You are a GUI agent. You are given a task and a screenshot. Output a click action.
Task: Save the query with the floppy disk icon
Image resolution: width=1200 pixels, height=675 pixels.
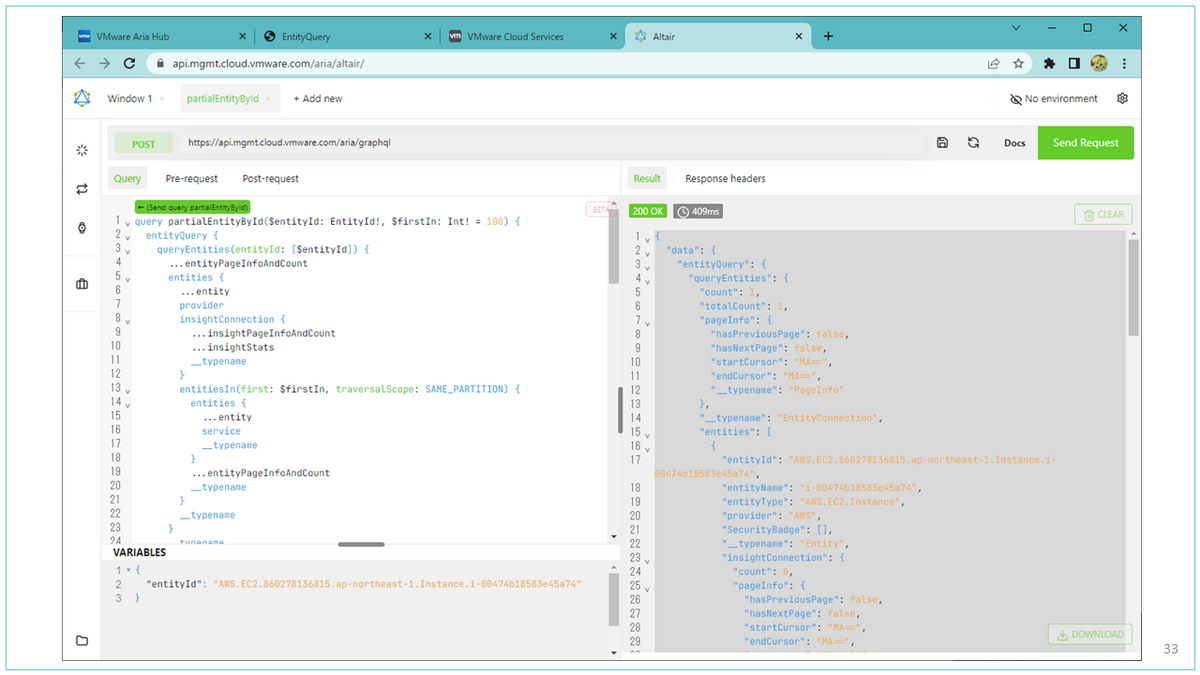pos(942,143)
